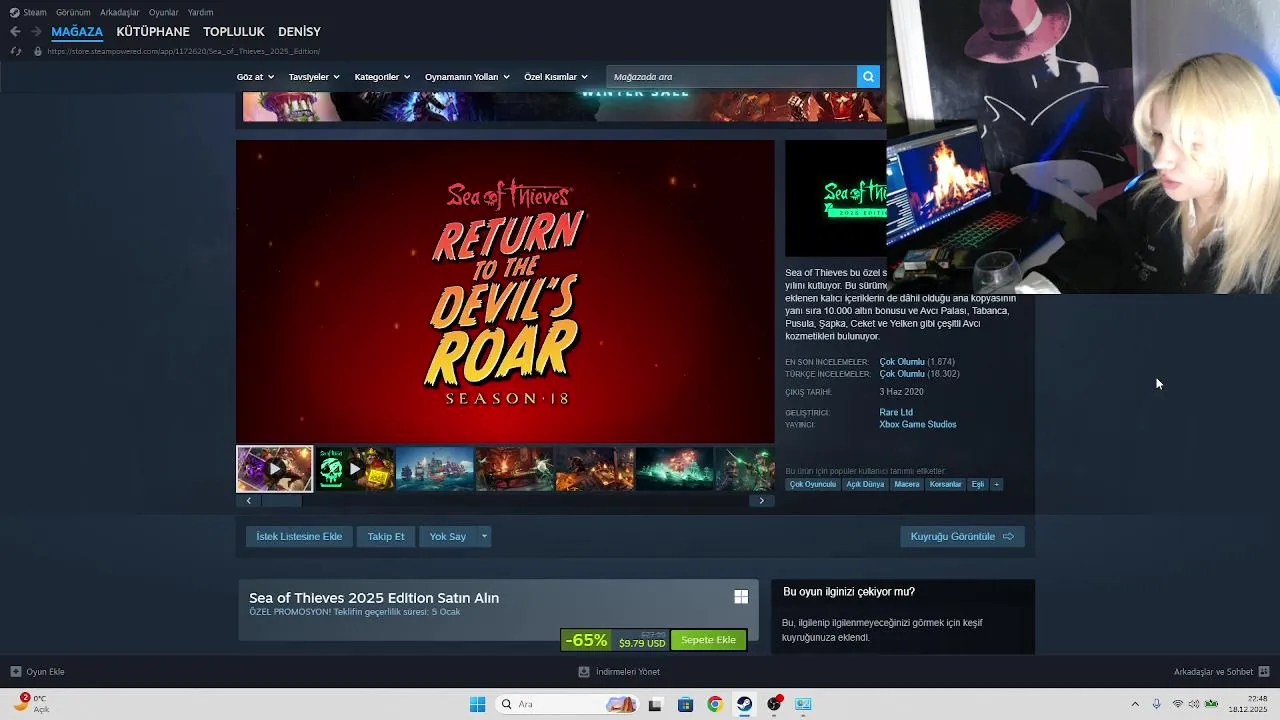
Task: Click the microphone icon in the system tray
Action: (x=1156, y=704)
